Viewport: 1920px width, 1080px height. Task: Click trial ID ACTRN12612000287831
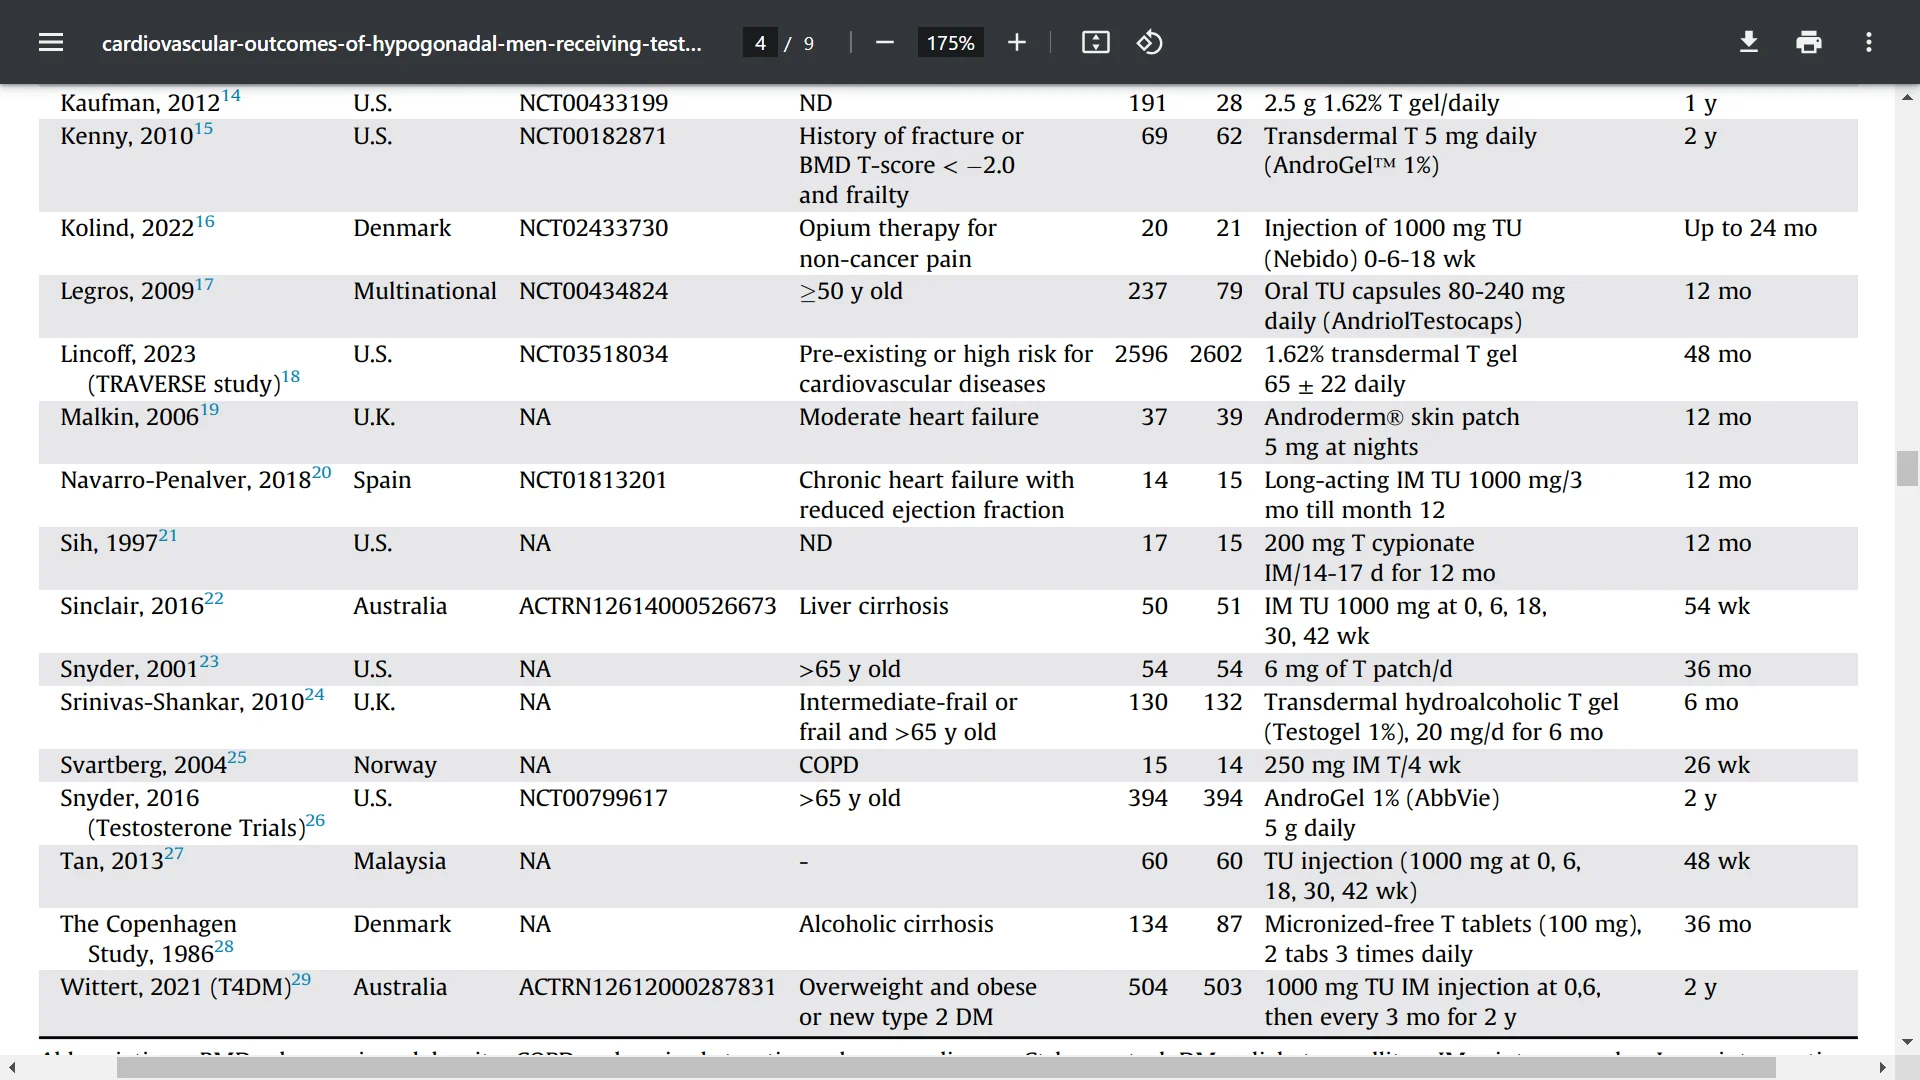[x=647, y=987]
